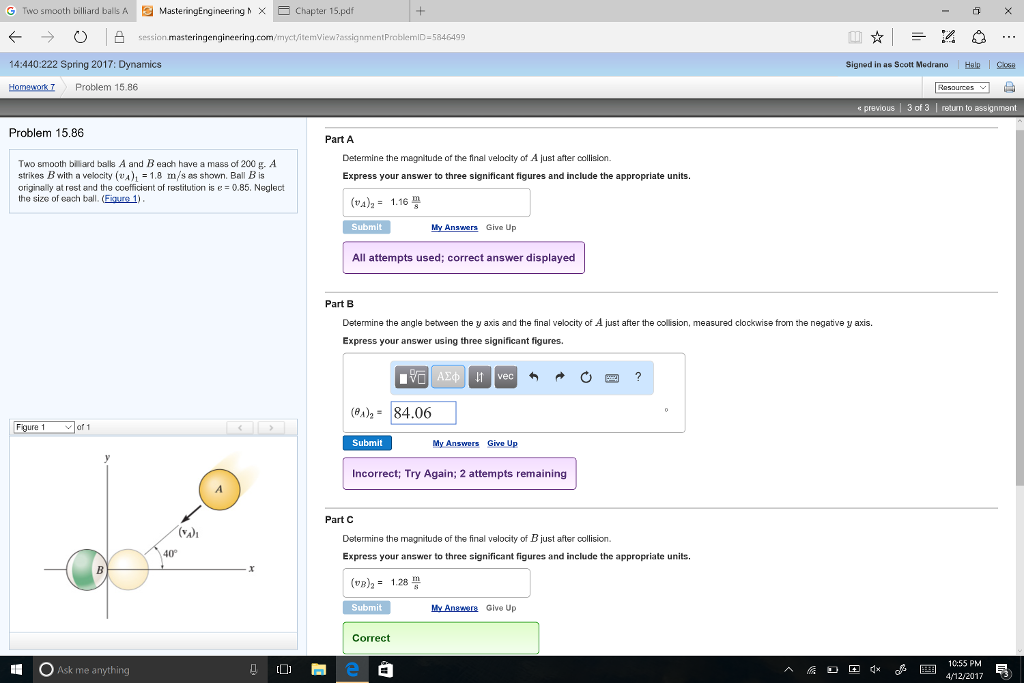Show keyboard shortcuts in equation toolbar
The height and width of the screenshot is (683, 1024).
pyautogui.click(x=611, y=377)
